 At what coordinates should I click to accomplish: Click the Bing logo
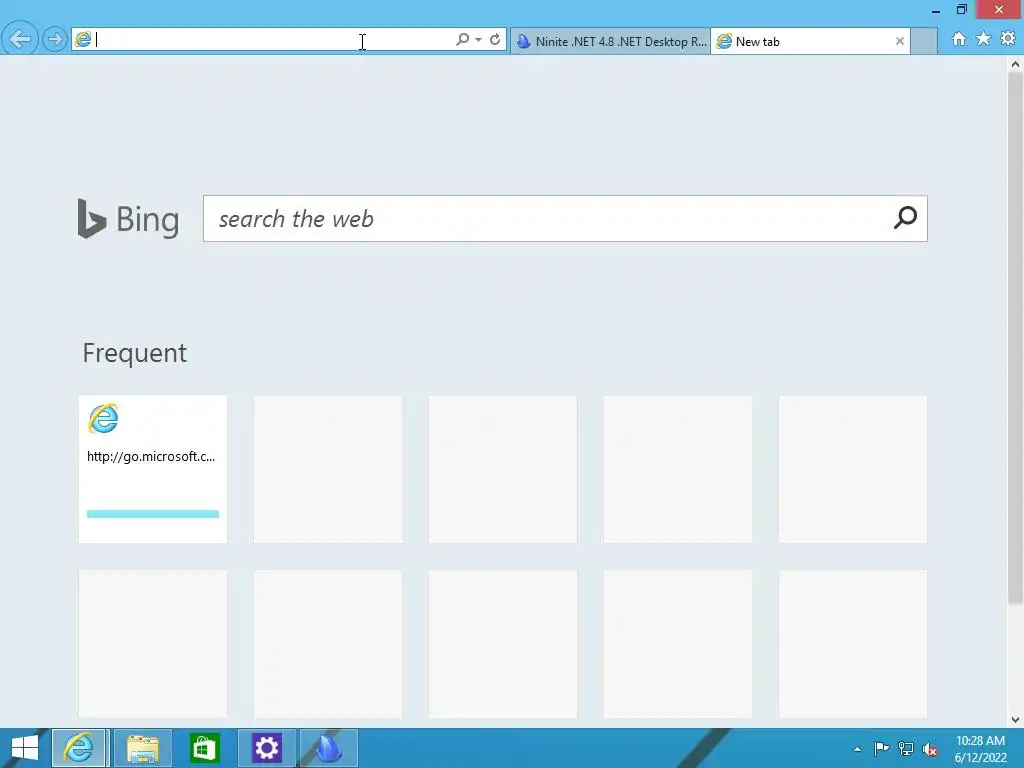tap(128, 219)
